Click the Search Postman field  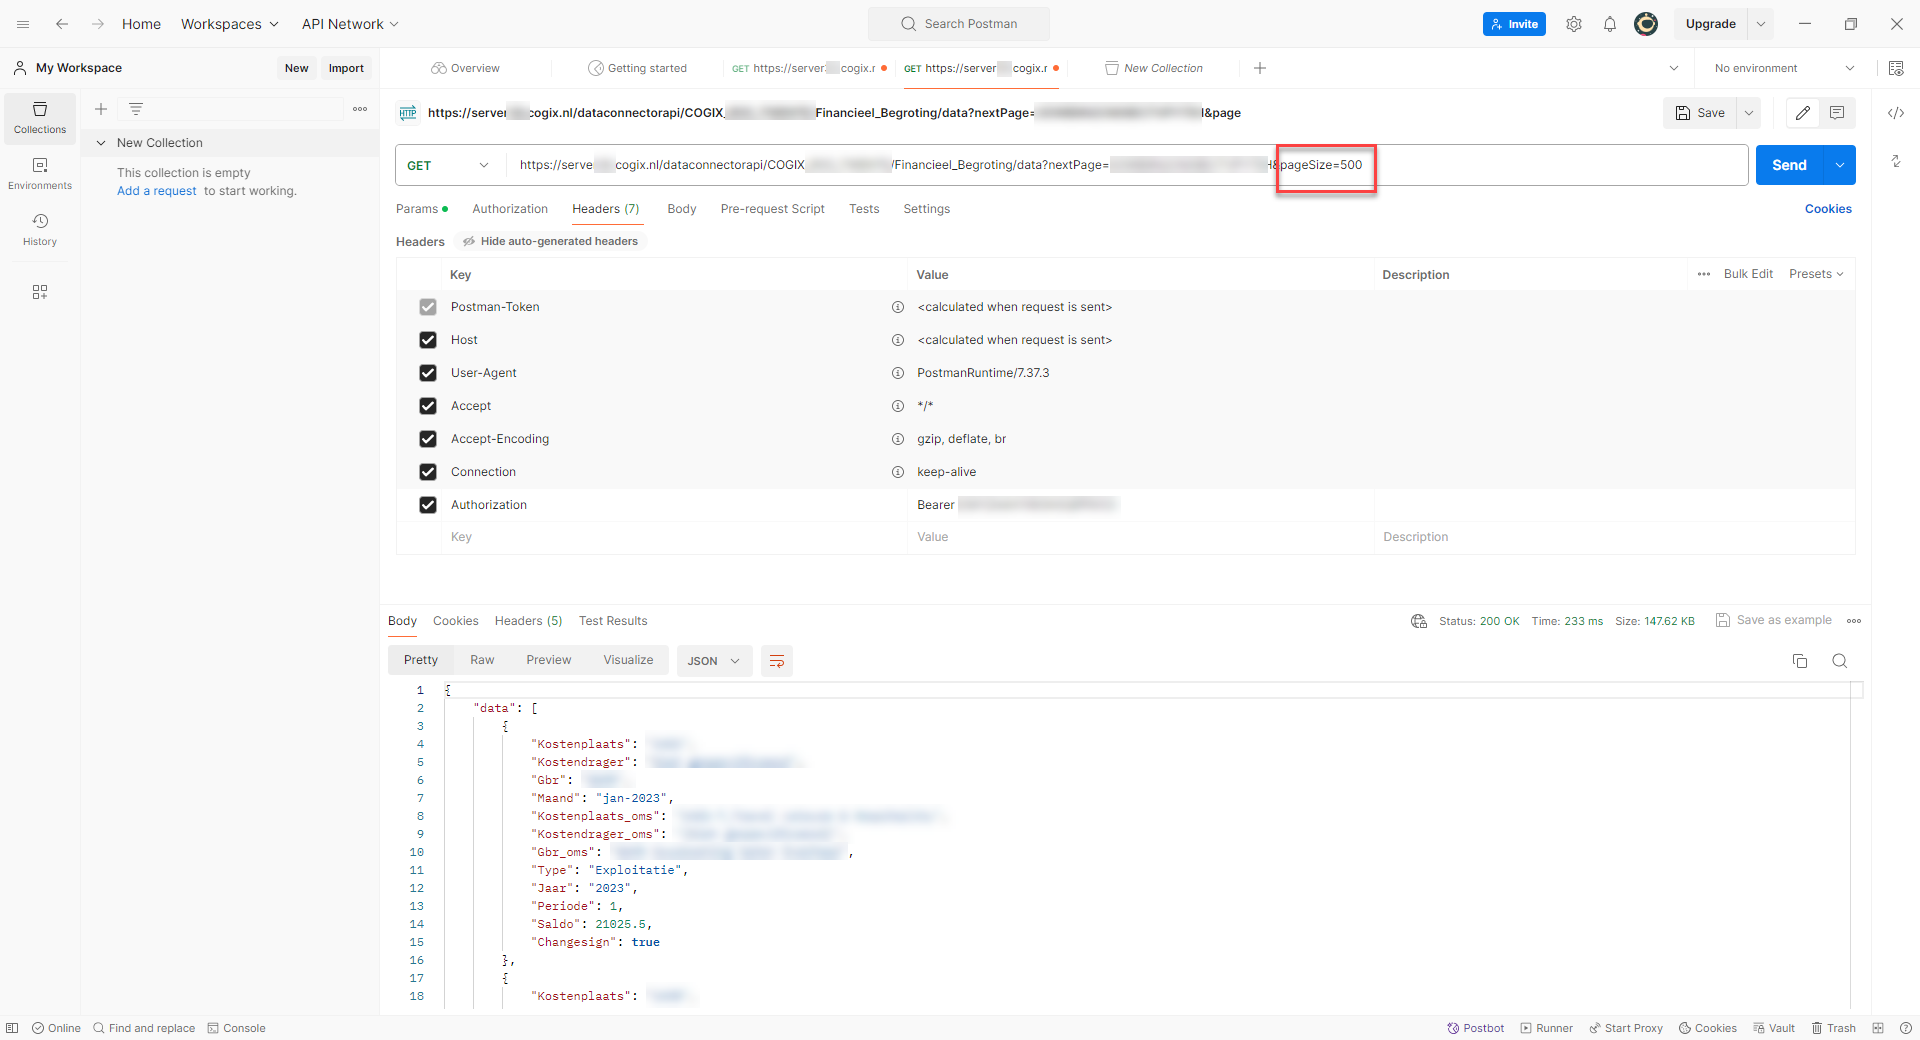959,24
